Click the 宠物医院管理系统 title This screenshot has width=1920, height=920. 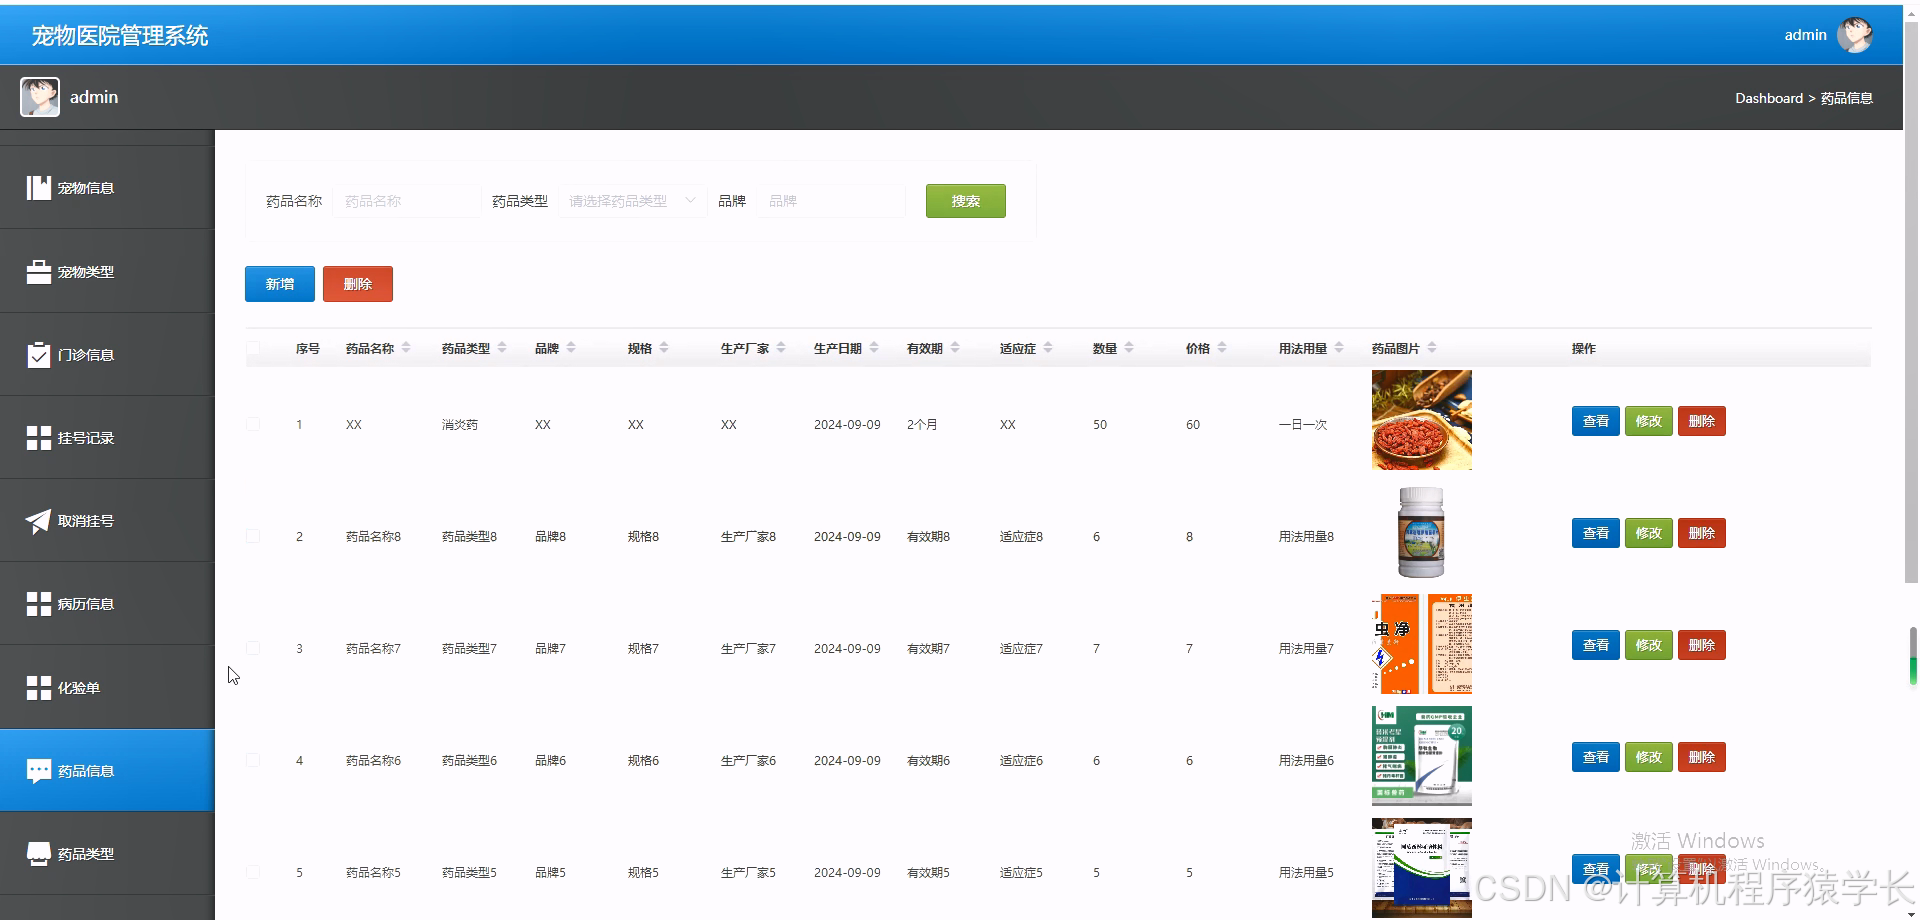coord(120,36)
